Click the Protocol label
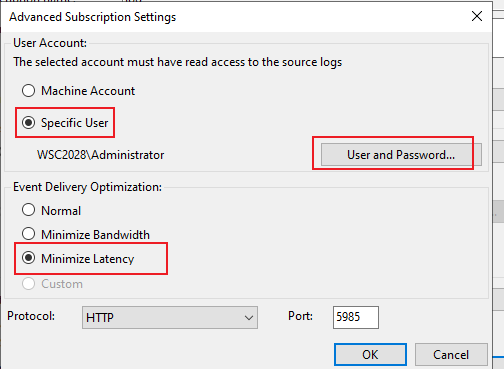 31,316
